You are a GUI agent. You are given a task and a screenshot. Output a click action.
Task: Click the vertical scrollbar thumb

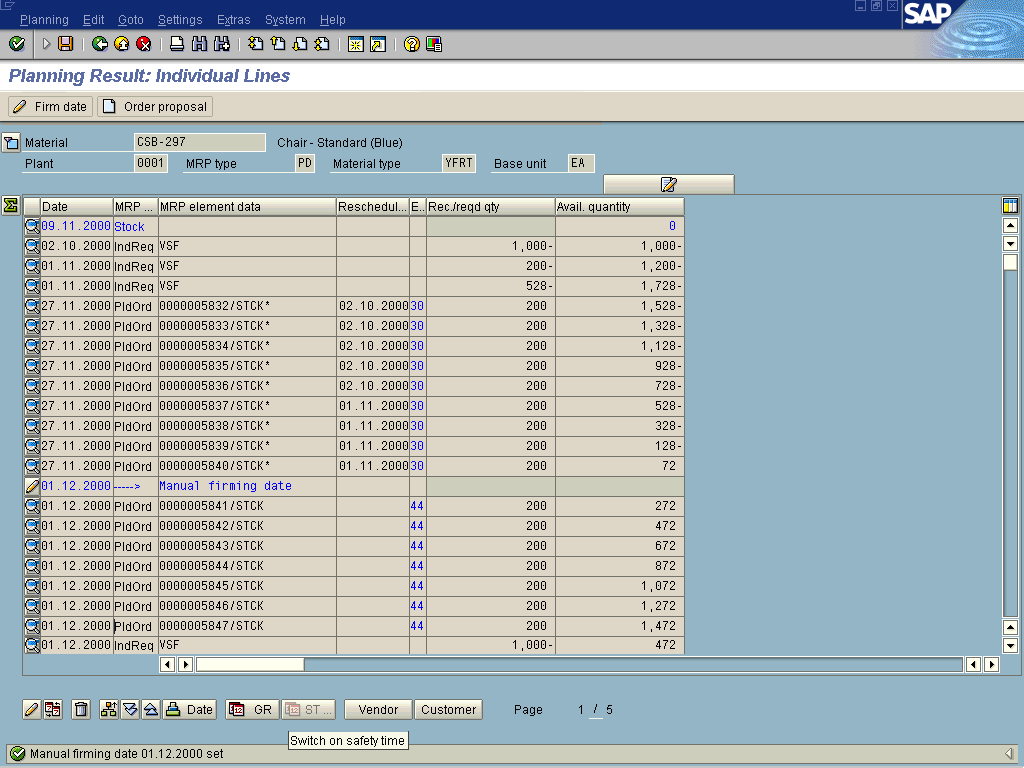click(1010, 262)
